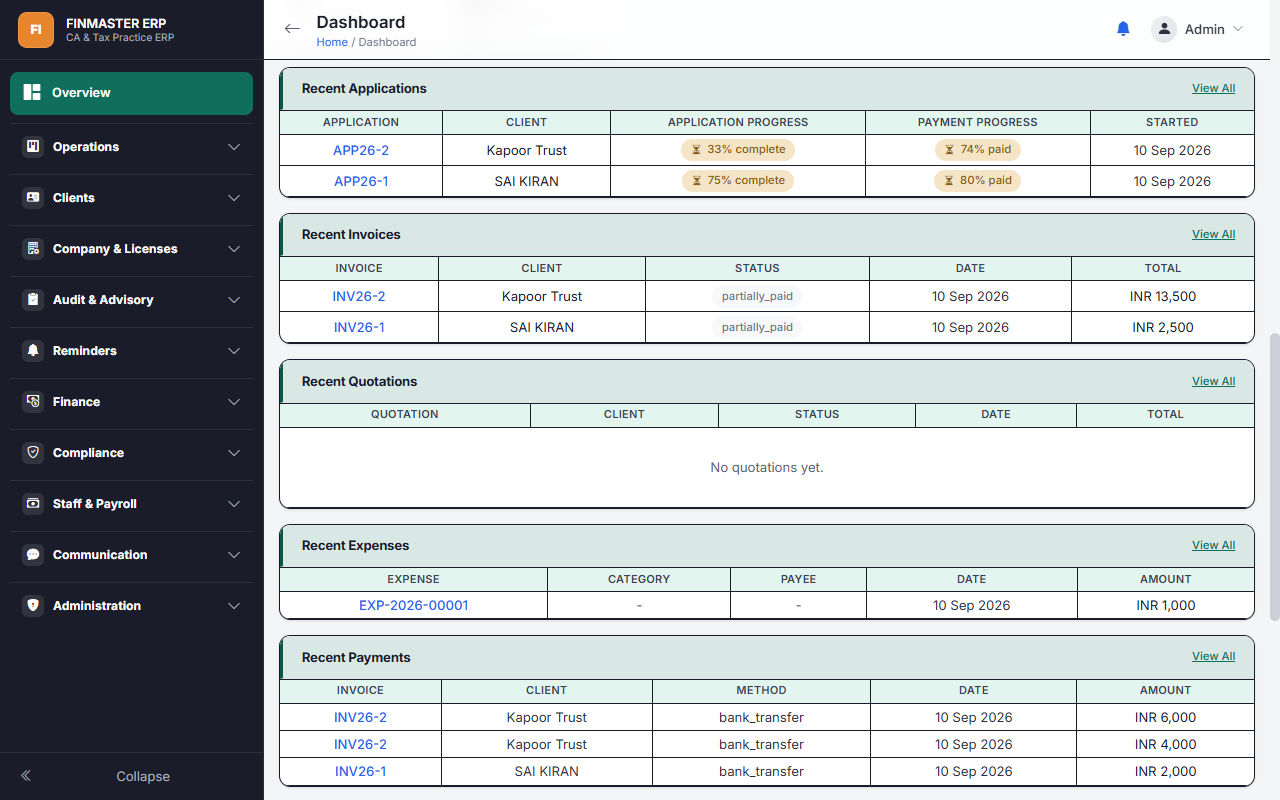Click the FinMaster ERP logo icon
This screenshot has width=1280, height=800.
[36, 30]
